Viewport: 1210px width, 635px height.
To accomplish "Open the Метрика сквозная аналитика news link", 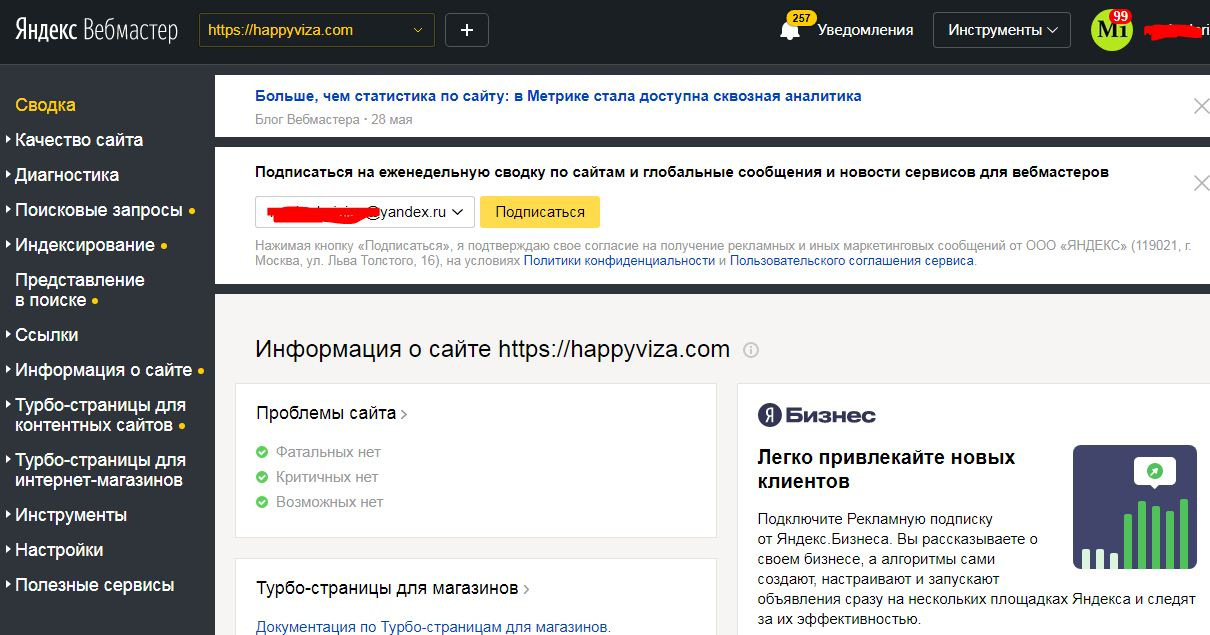I will click(x=558, y=96).
